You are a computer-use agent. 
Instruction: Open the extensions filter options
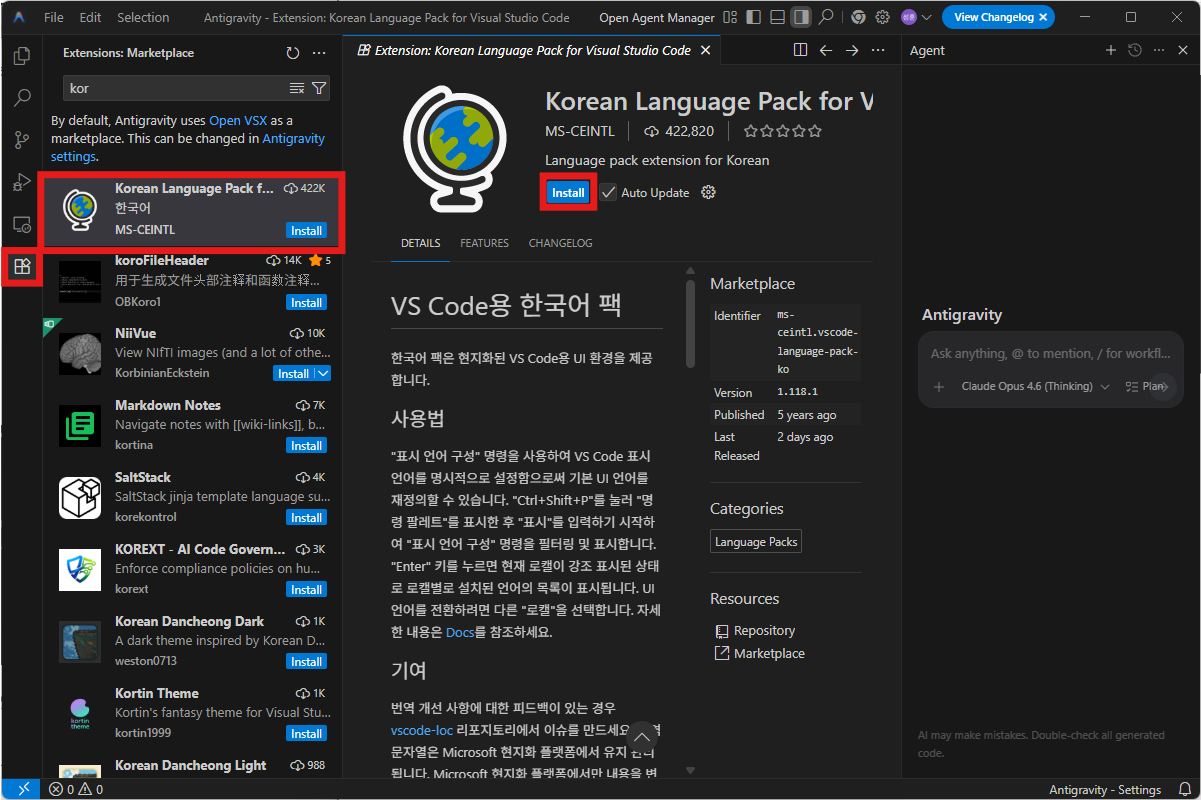pyautogui.click(x=319, y=89)
